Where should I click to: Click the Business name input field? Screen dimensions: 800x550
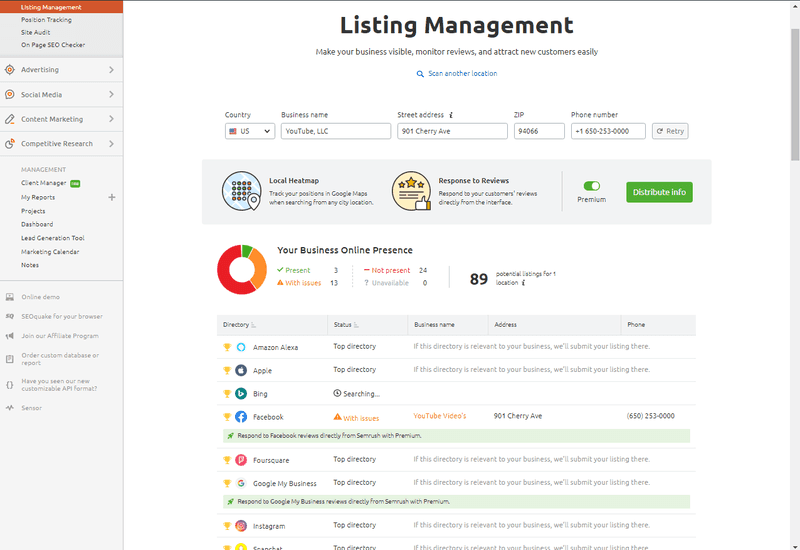(336, 131)
